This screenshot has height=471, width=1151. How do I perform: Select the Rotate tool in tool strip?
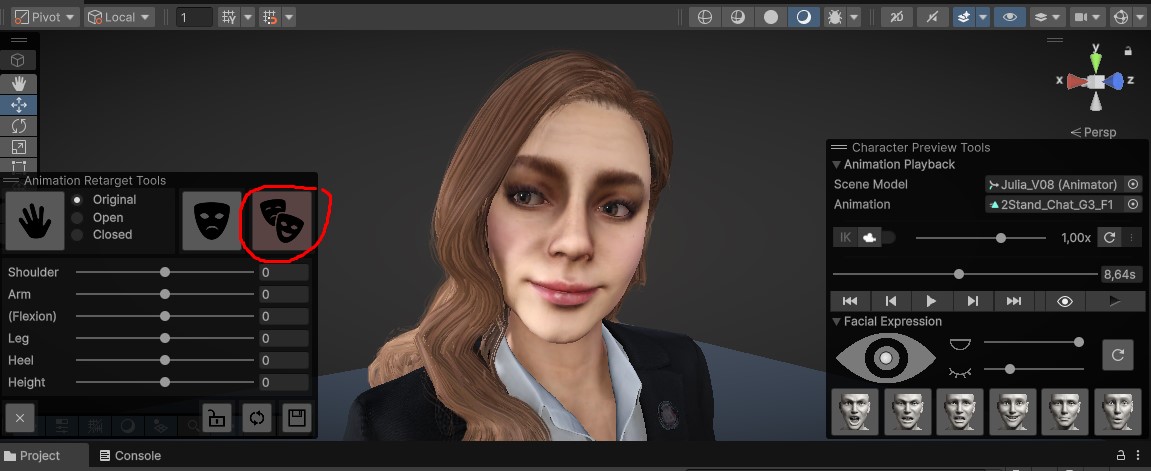[x=19, y=125]
